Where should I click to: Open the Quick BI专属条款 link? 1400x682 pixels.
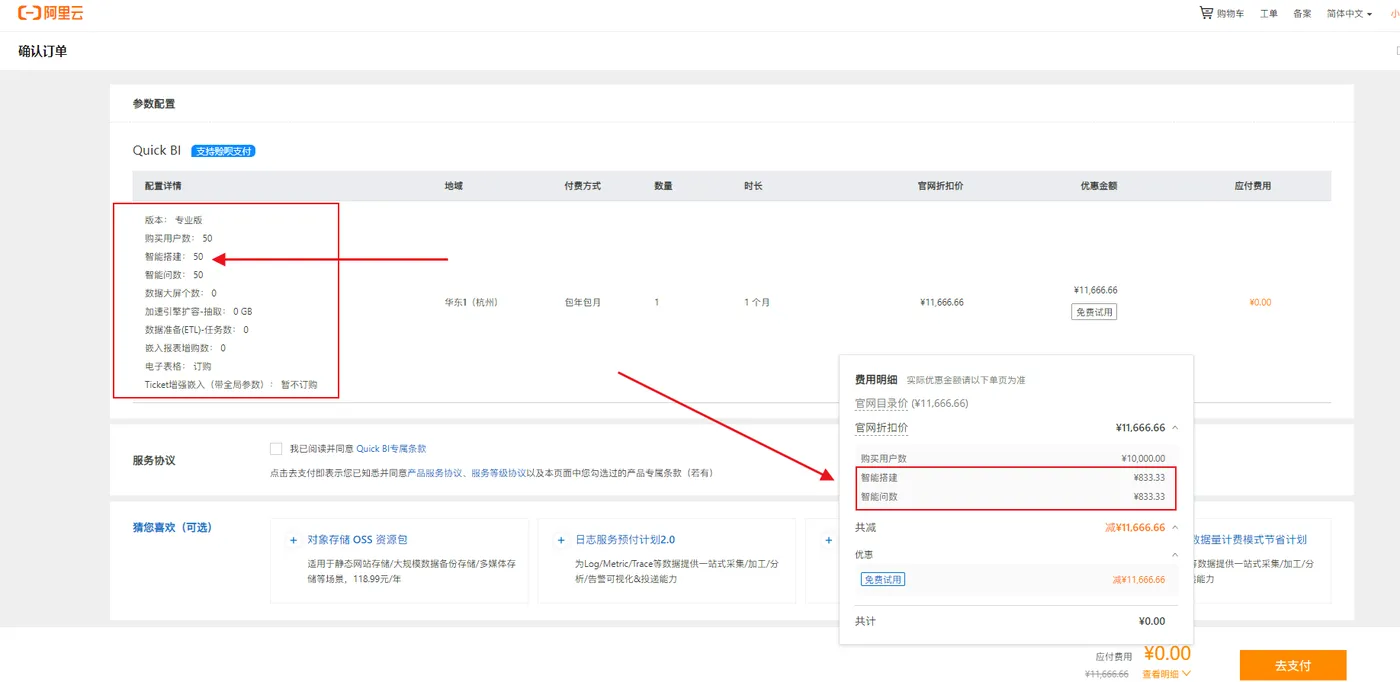[391, 449]
